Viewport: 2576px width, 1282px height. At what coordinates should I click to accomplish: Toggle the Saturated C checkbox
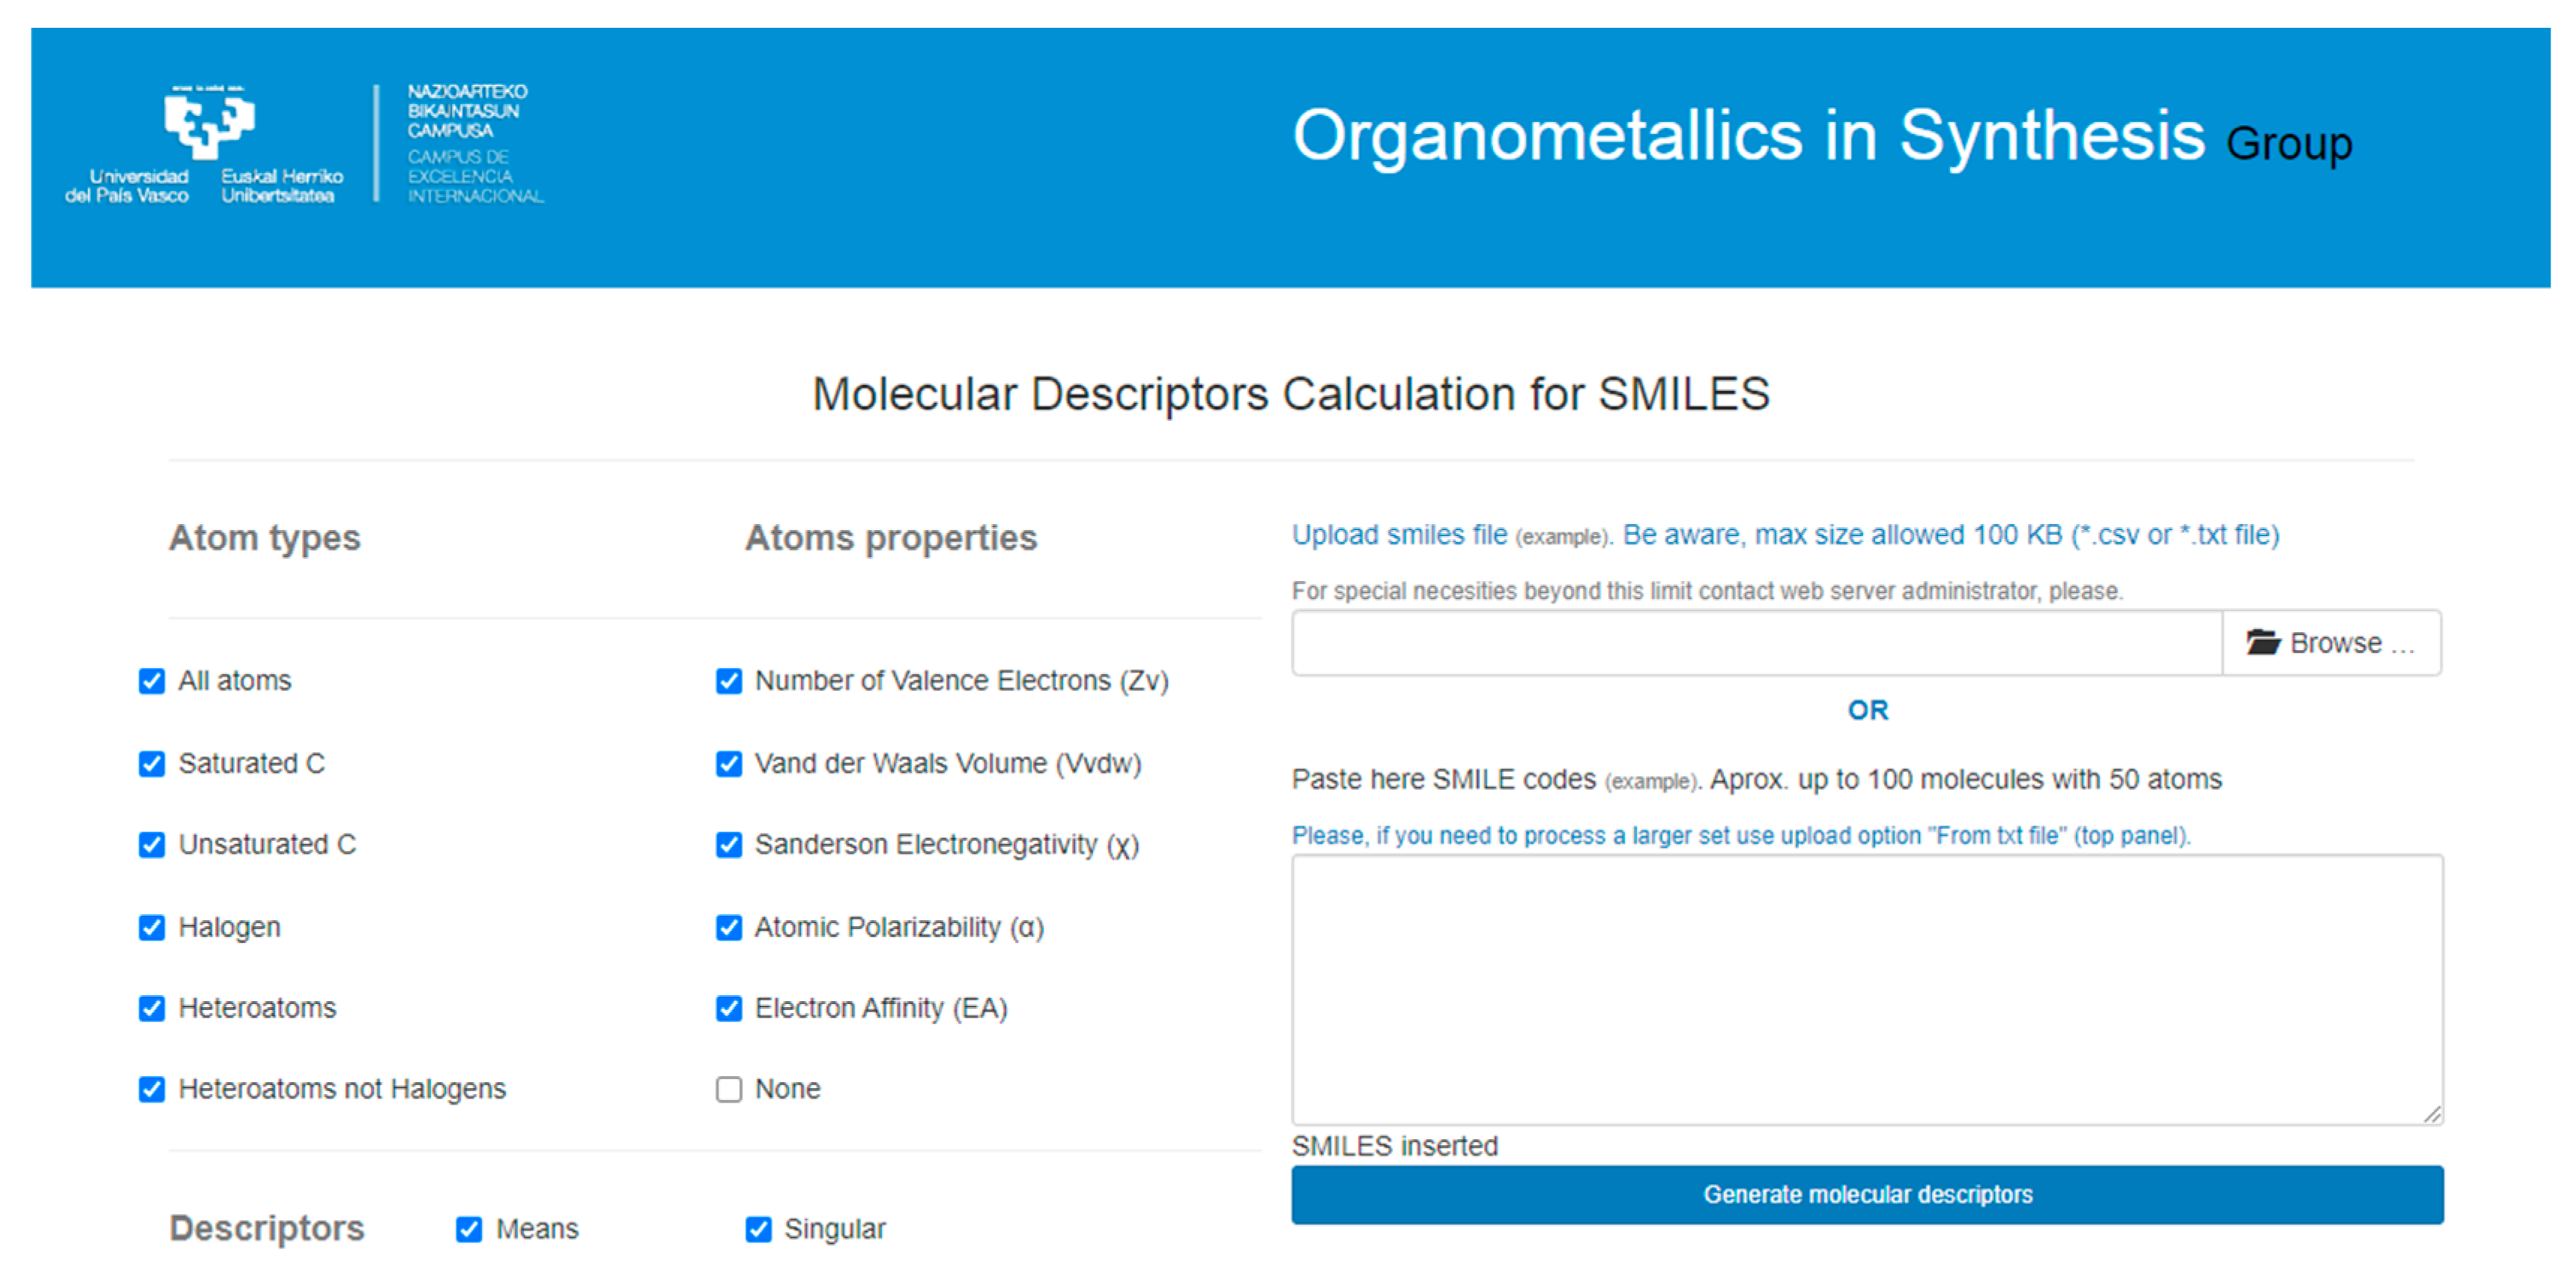[152, 764]
